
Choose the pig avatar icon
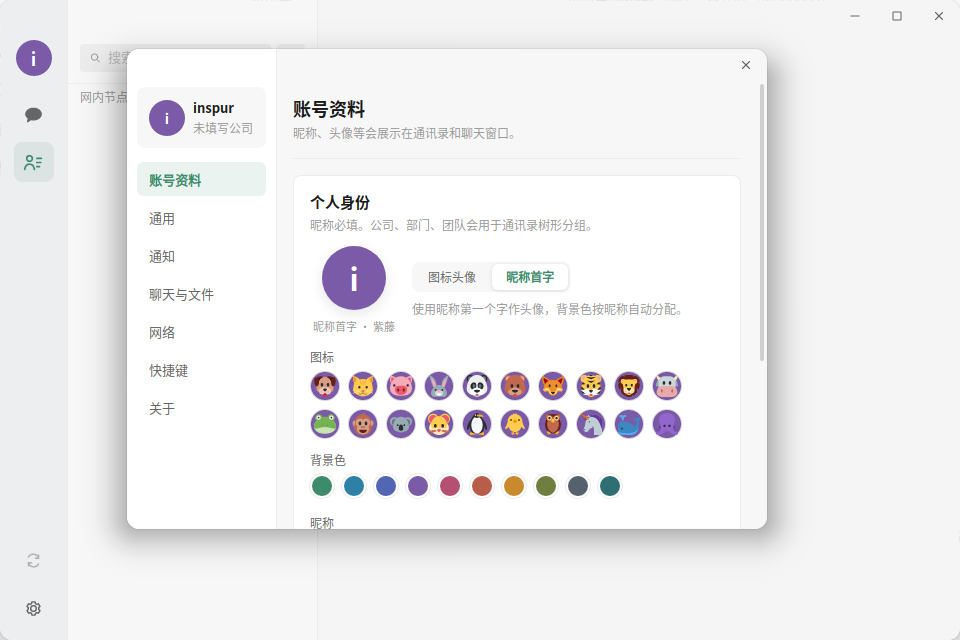(x=400, y=386)
